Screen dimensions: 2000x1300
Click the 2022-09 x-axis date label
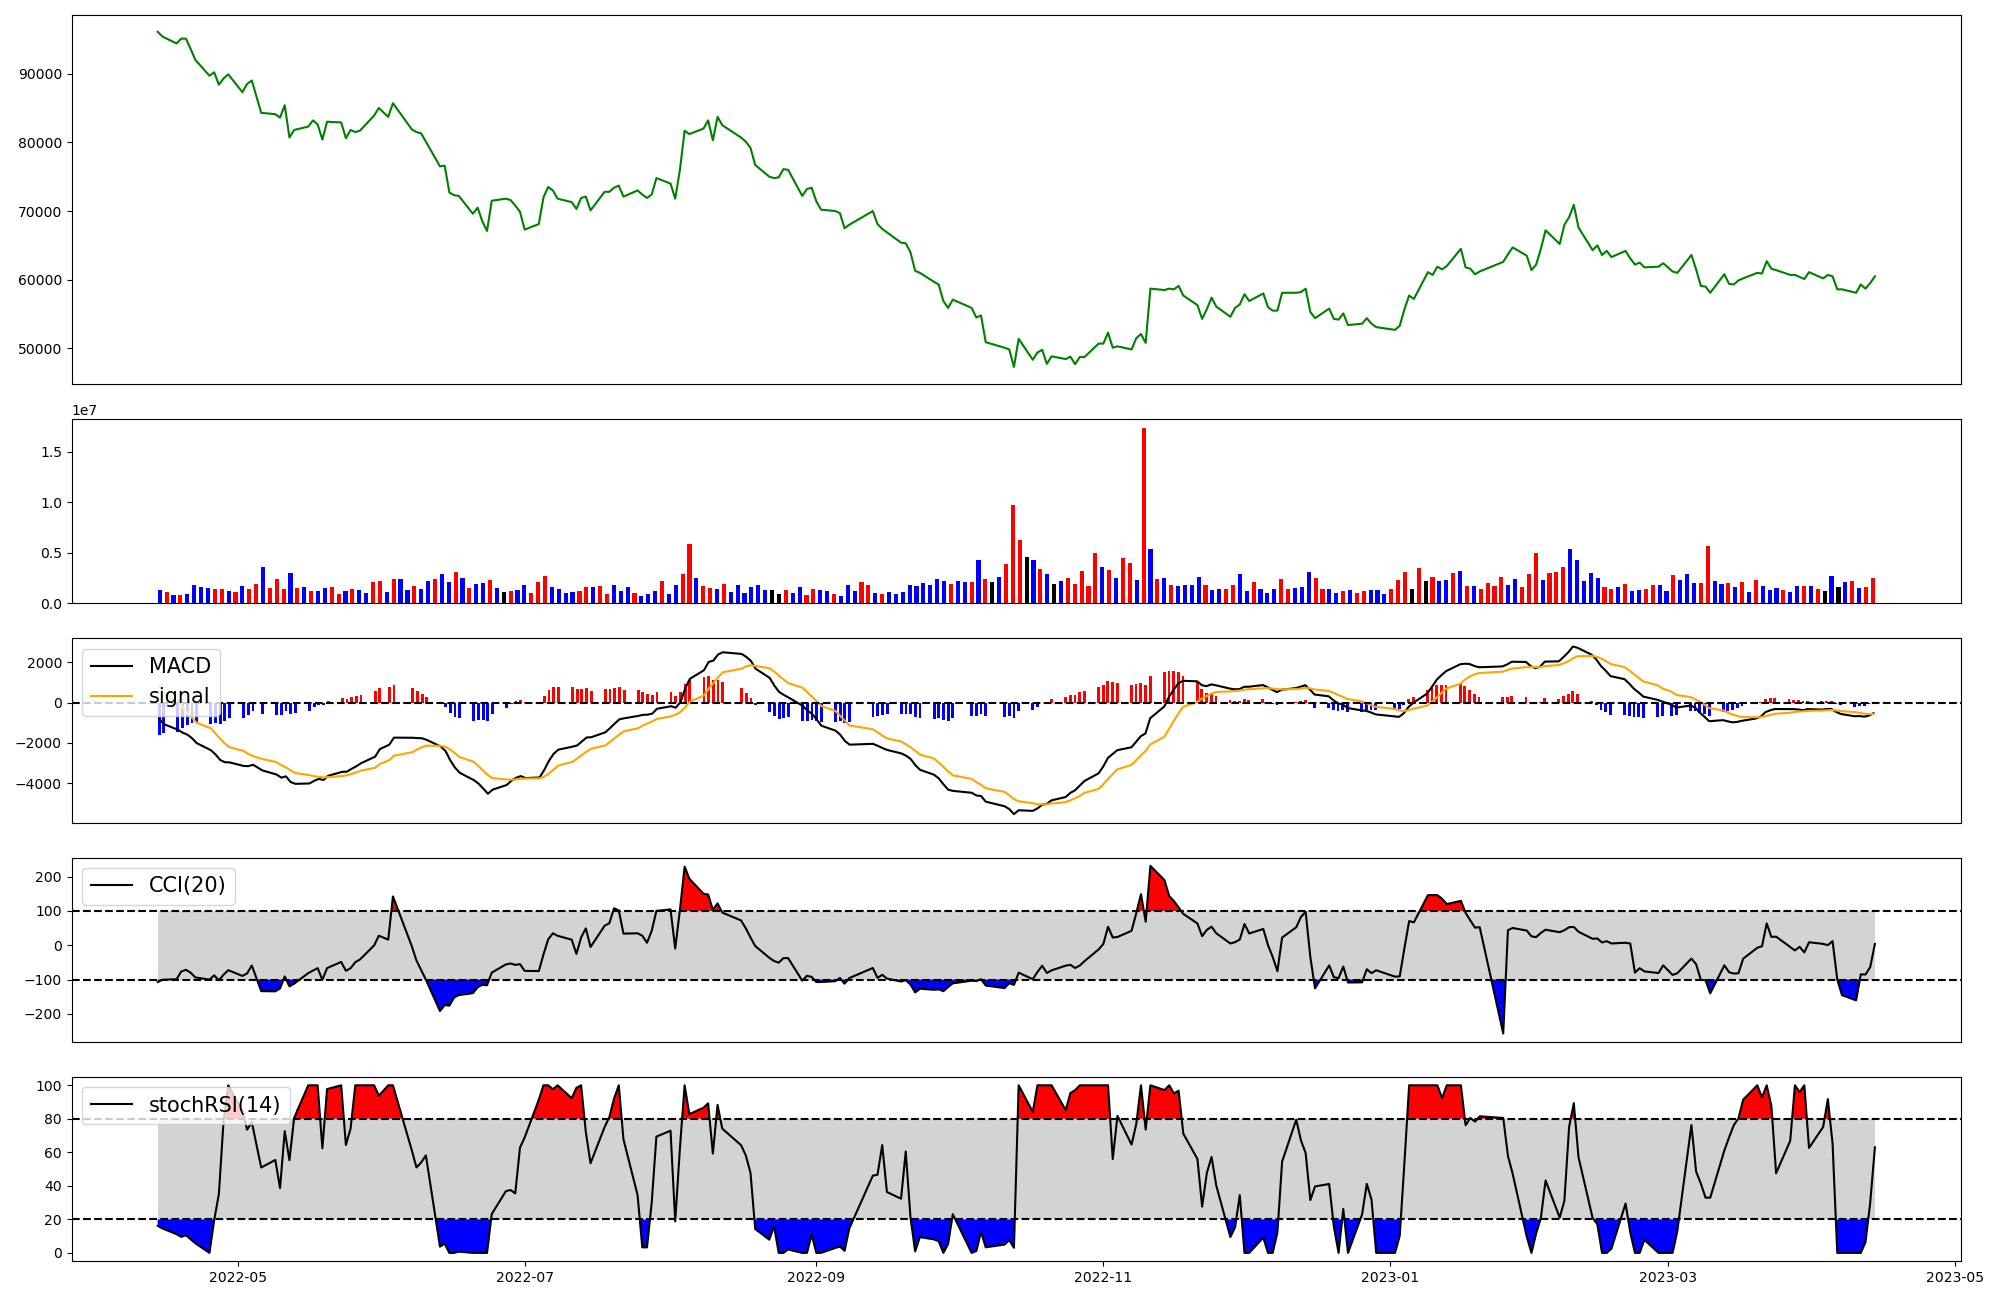click(x=816, y=1277)
